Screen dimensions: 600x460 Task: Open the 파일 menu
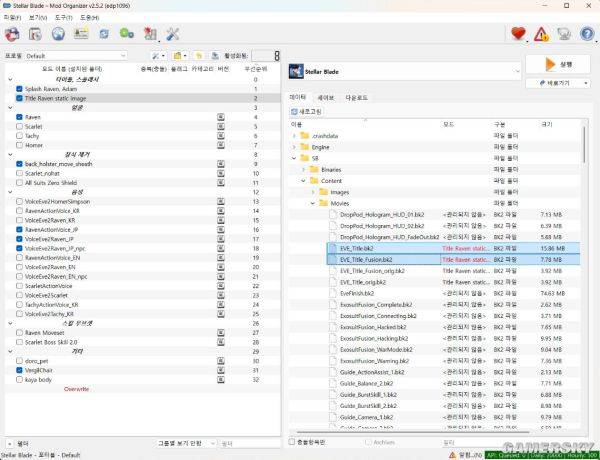[12, 18]
